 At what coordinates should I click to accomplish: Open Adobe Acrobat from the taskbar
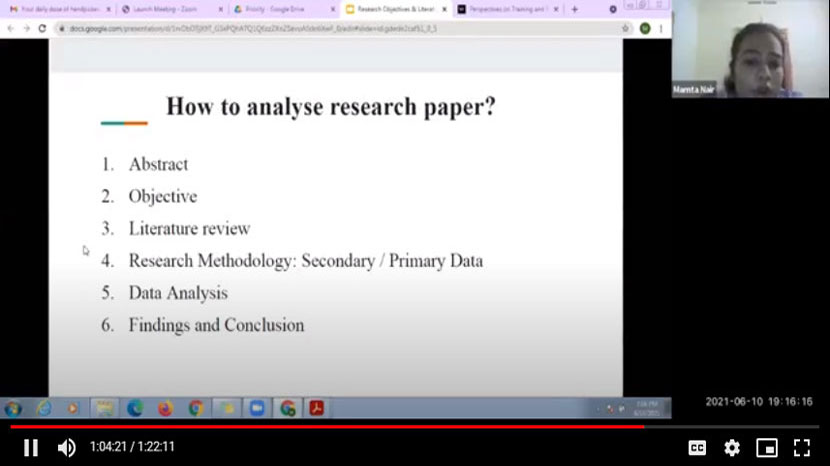[x=317, y=408]
